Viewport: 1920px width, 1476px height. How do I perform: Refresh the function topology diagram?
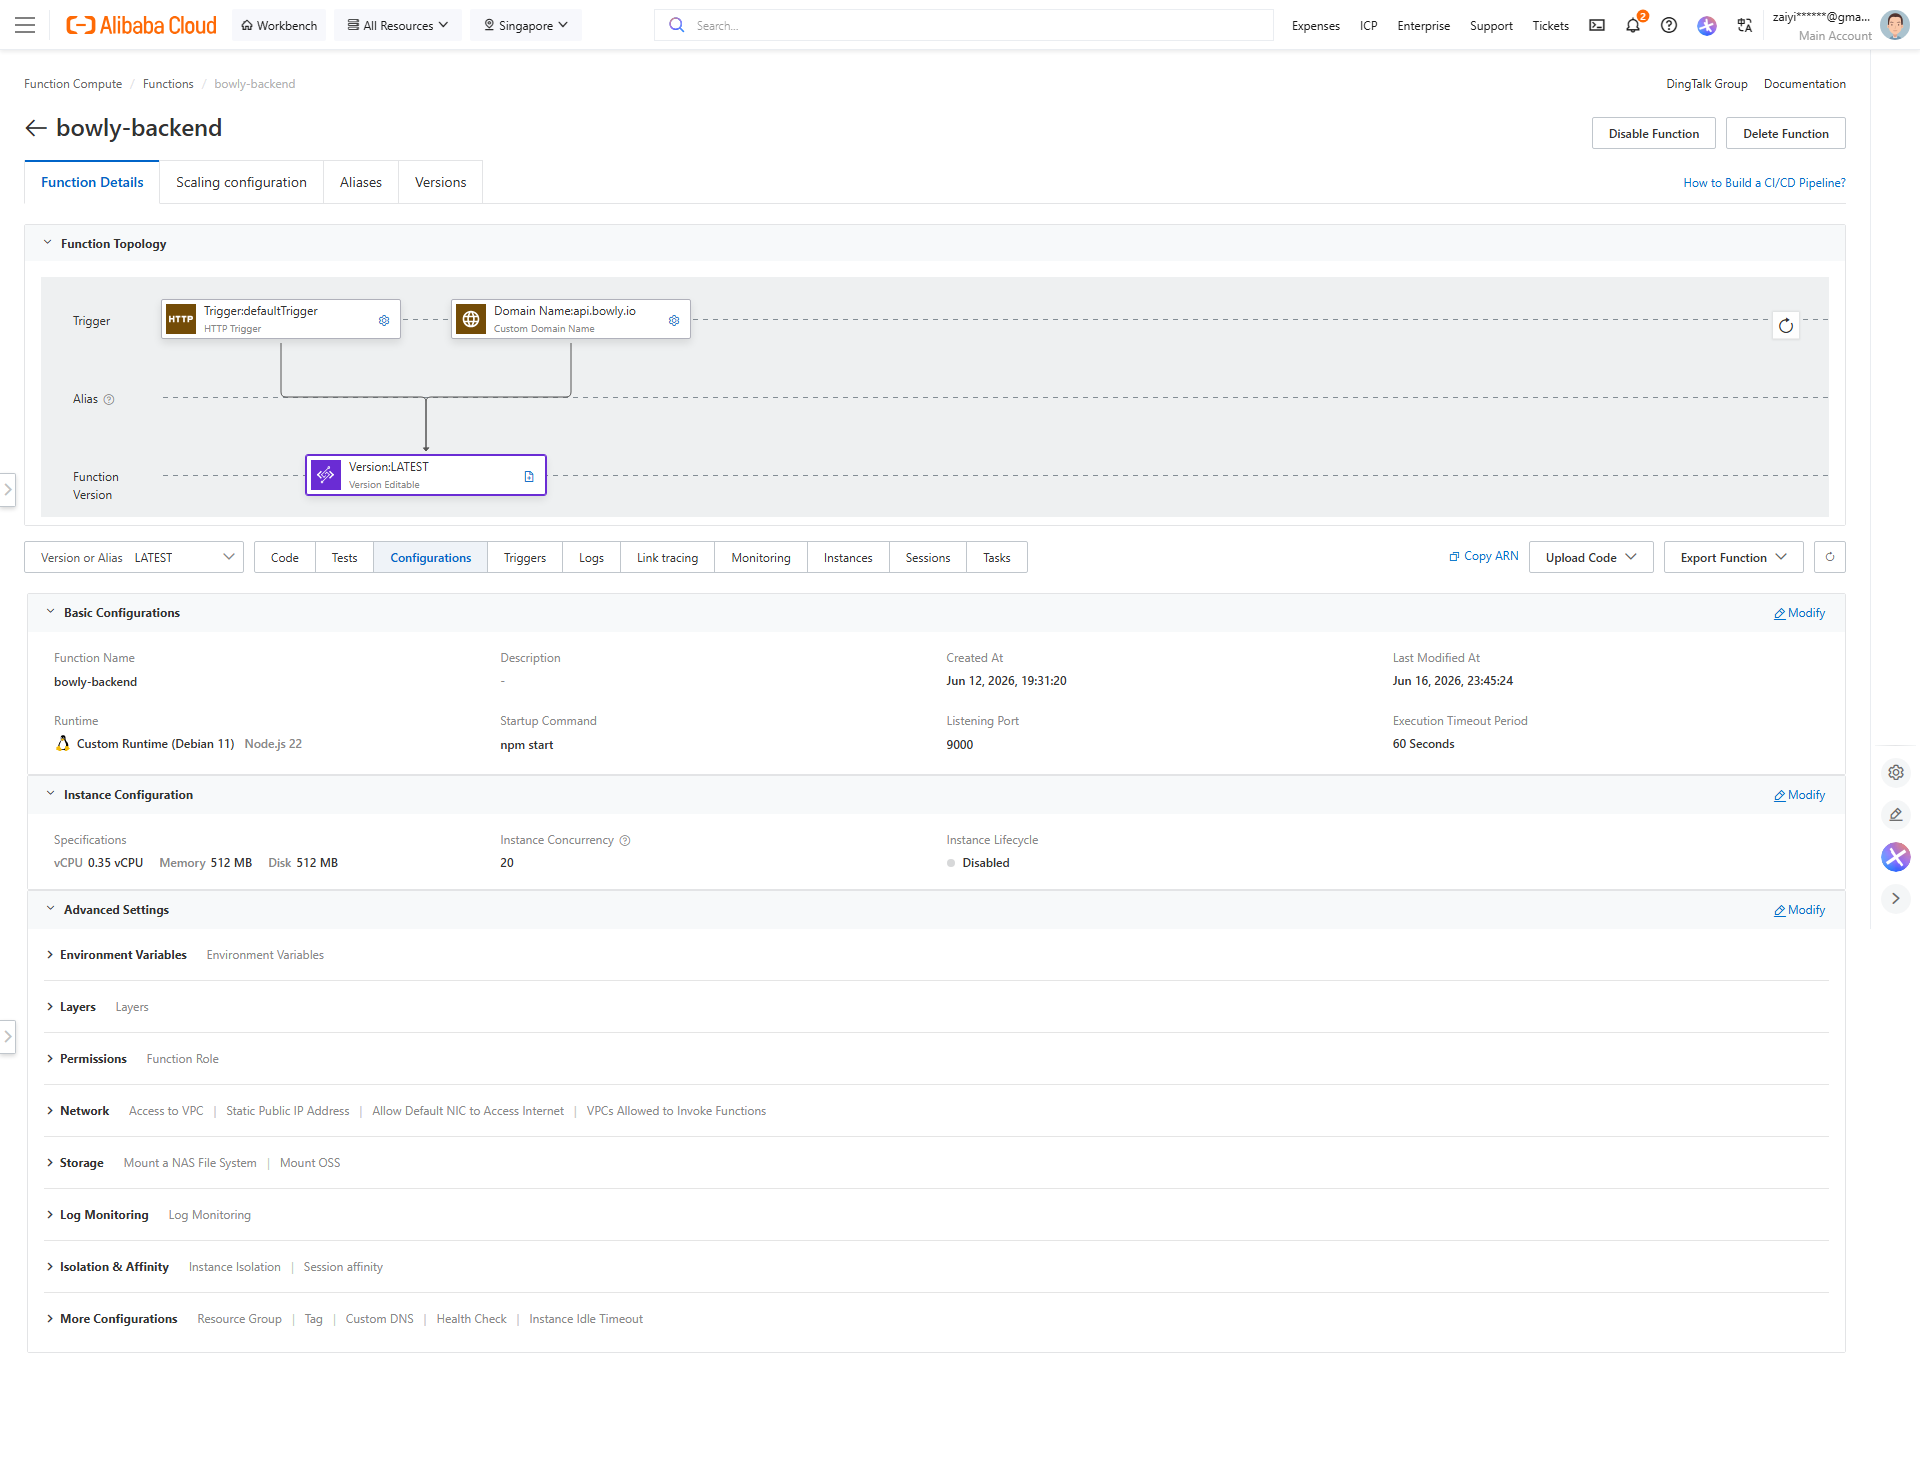pyautogui.click(x=1786, y=326)
